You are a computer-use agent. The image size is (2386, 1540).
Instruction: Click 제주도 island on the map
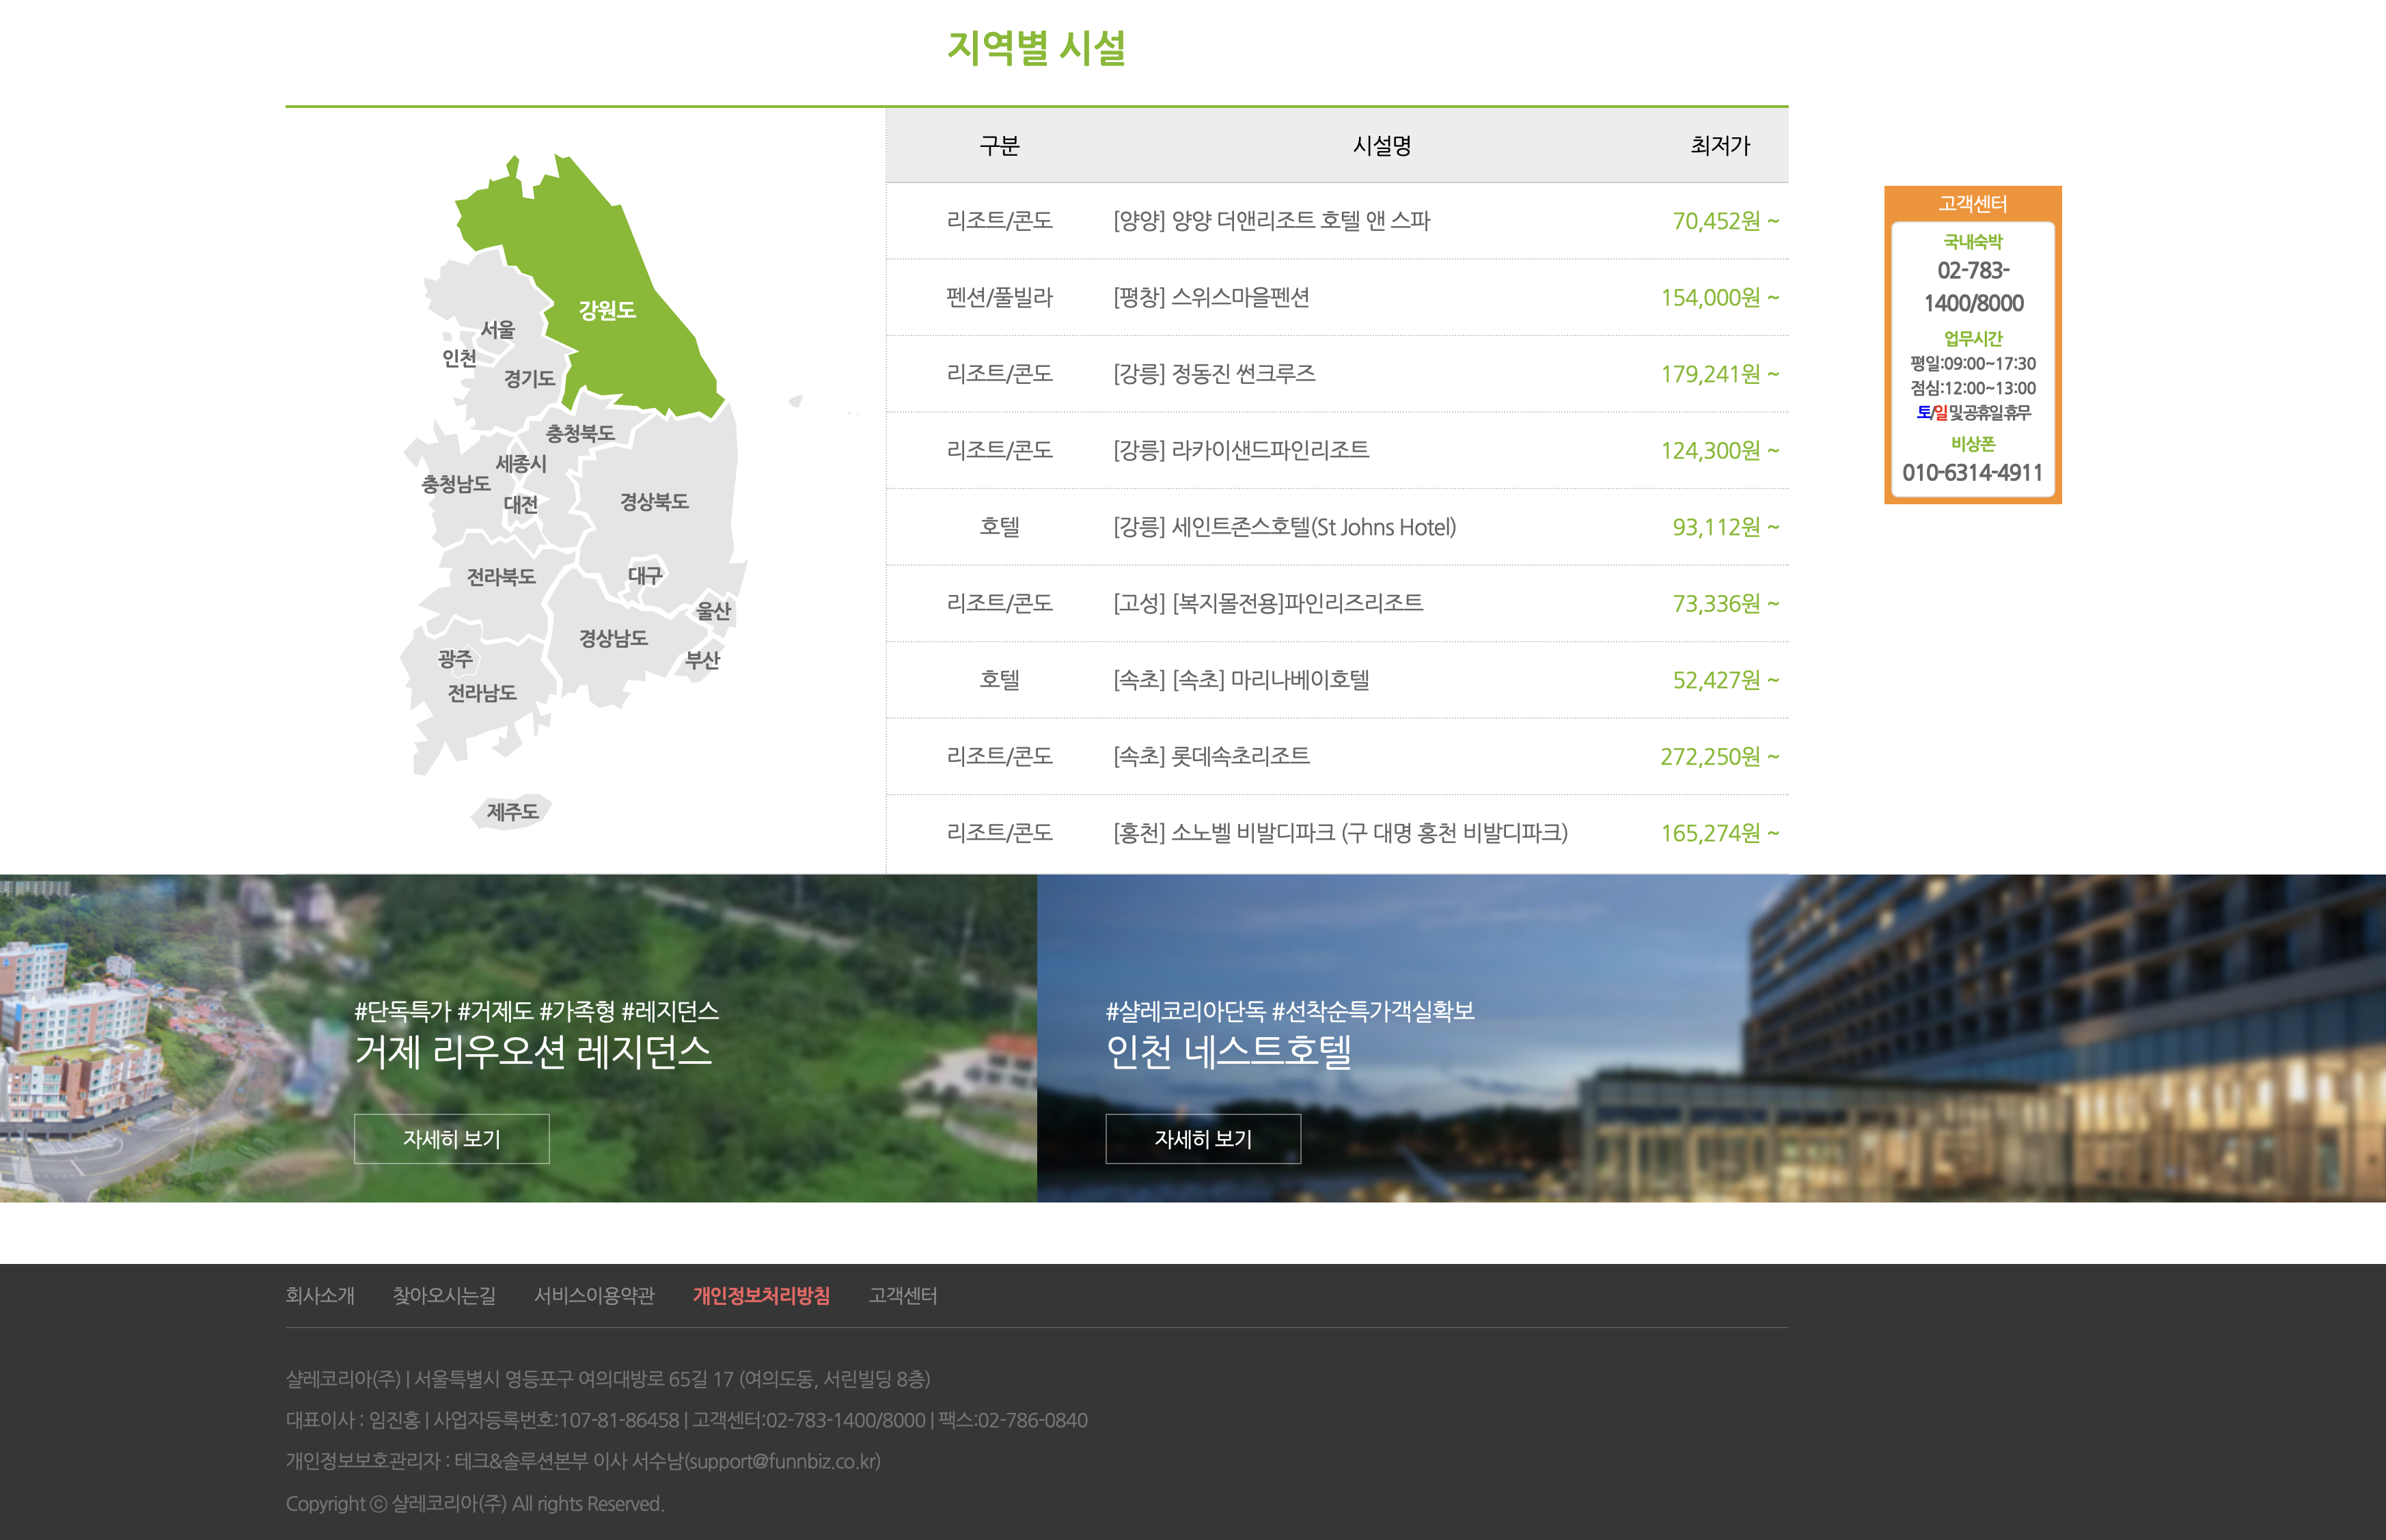coord(512,811)
